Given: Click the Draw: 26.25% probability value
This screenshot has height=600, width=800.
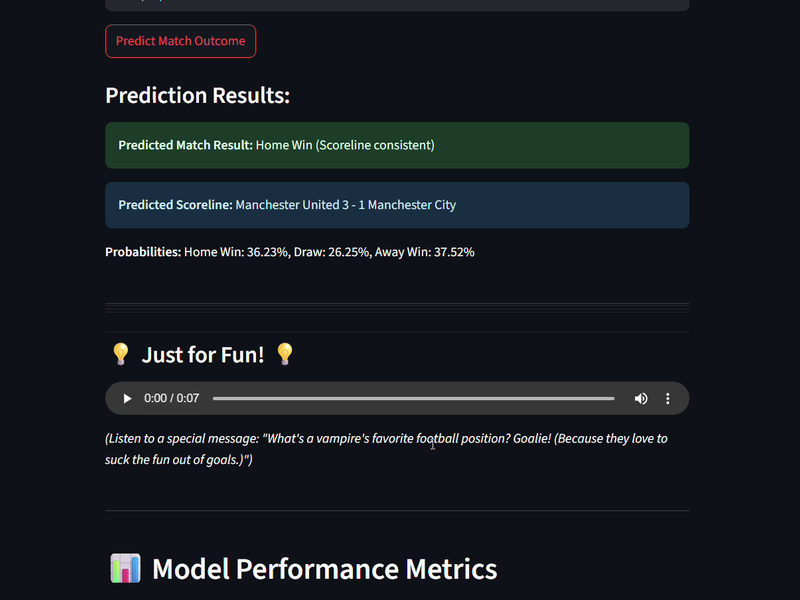Looking at the screenshot, I should click(x=332, y=252).
